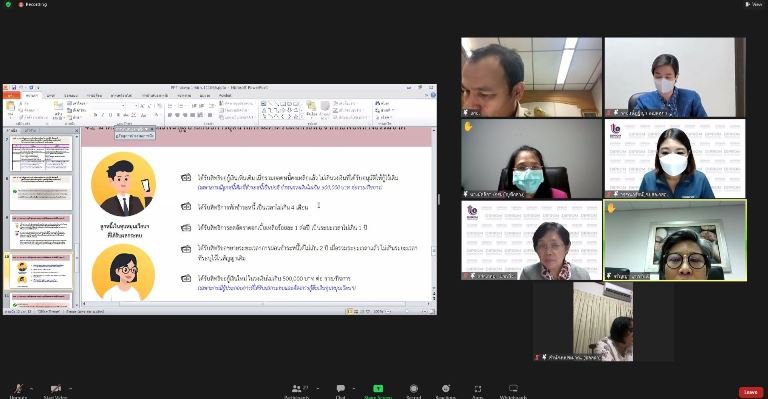Click the Record icon in Zoom
This screenshot has height=399, width=768.
click(414, 390)
